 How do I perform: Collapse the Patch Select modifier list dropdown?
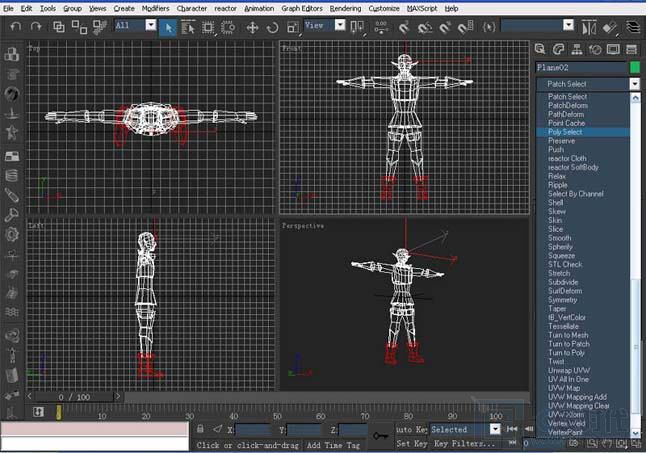634,84
